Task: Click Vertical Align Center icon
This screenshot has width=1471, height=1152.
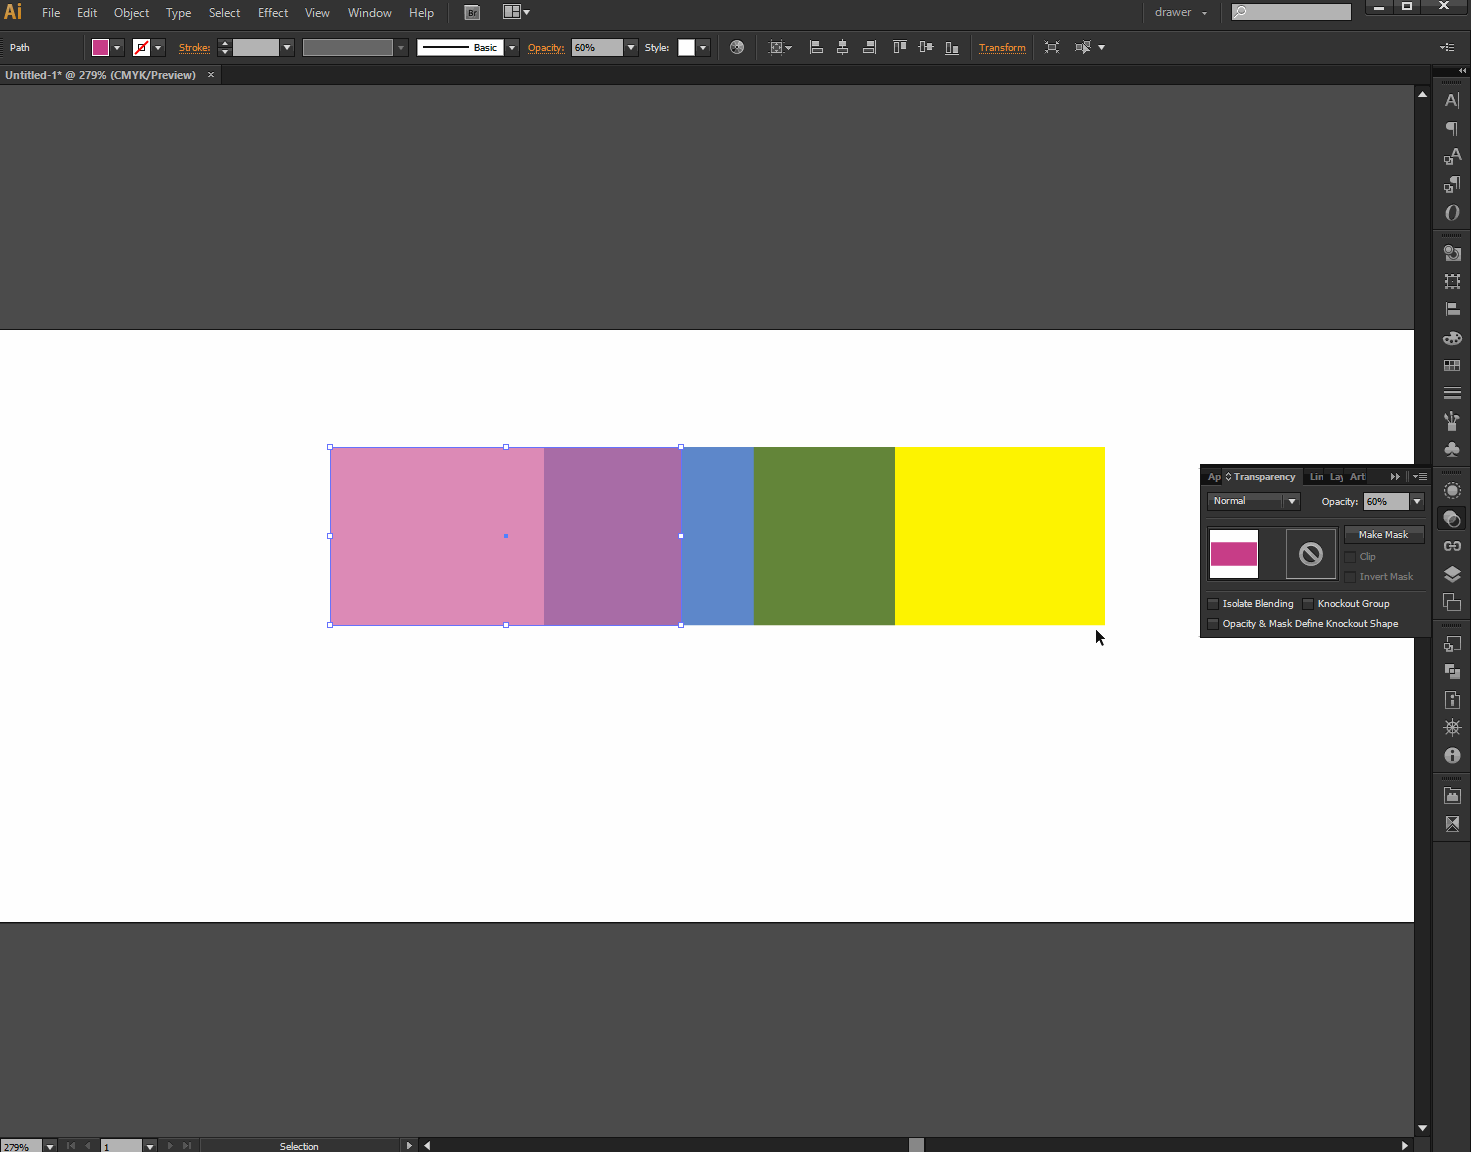Action: [926, 47]
